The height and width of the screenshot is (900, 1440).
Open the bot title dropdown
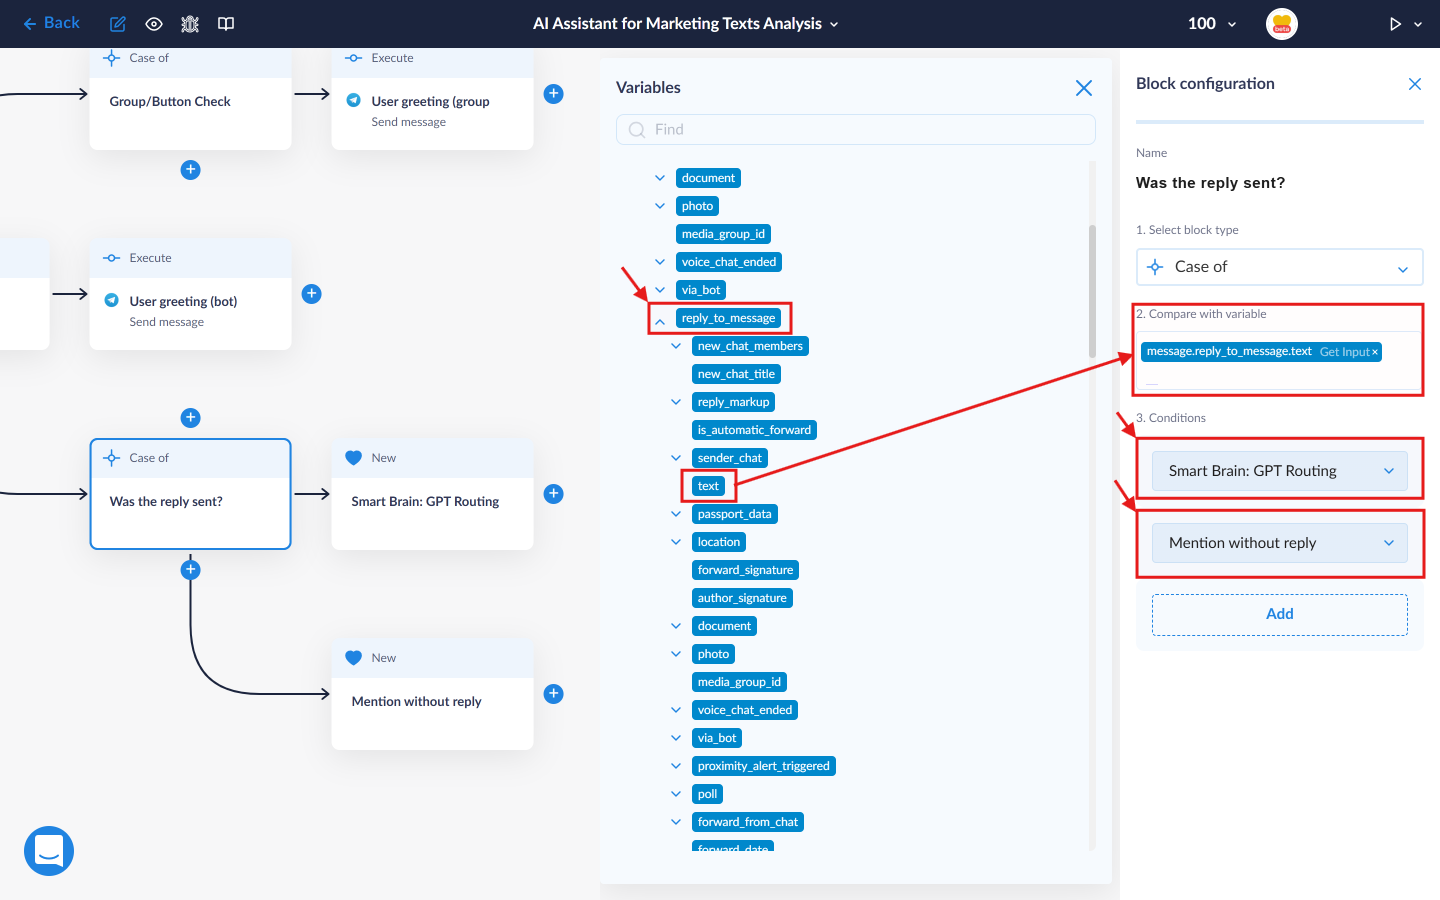686,24
